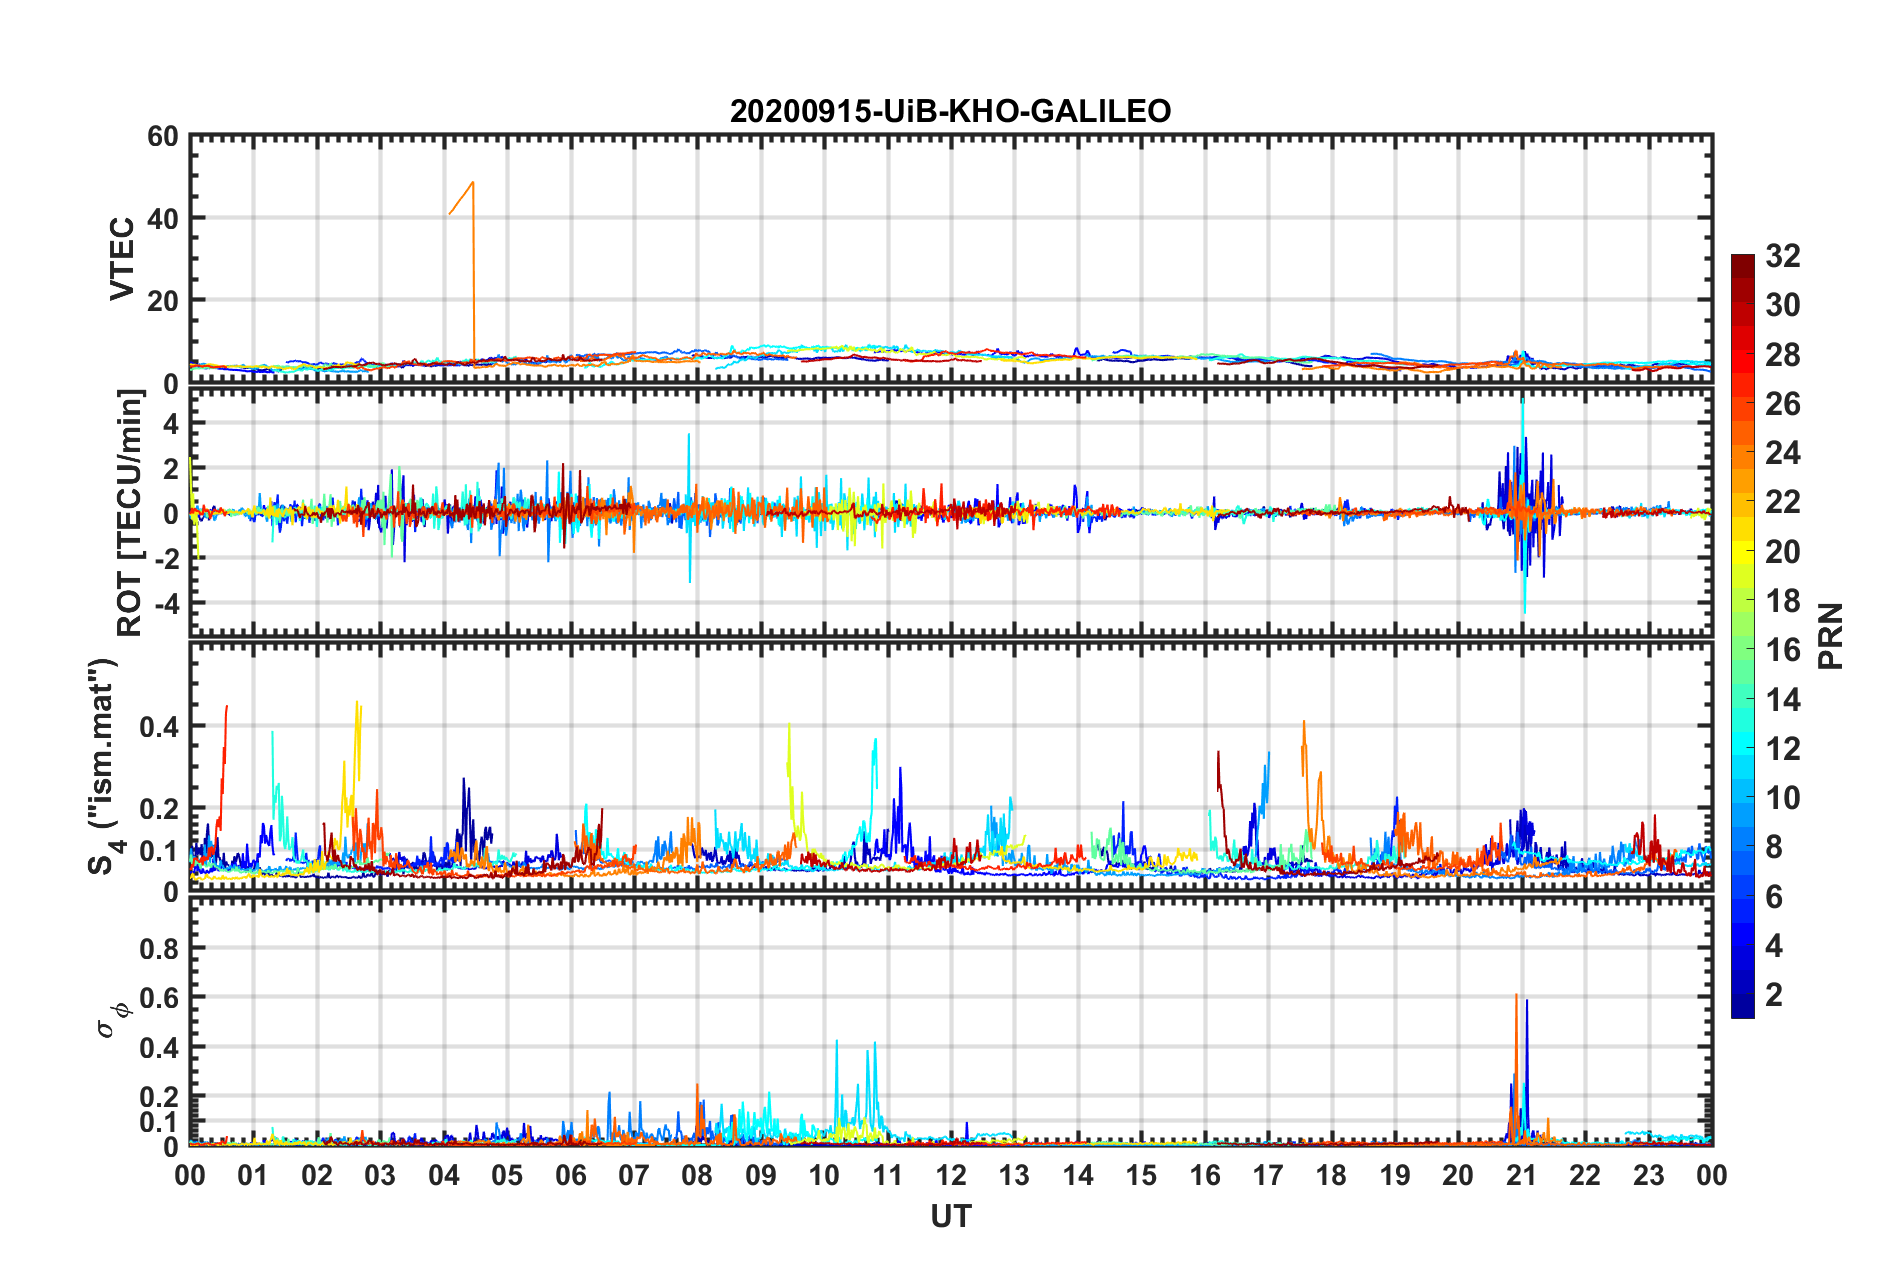Click colorbar tick value 8
The width and height of the screenshot is (1902, 1272).
(x=1774, y=847)
